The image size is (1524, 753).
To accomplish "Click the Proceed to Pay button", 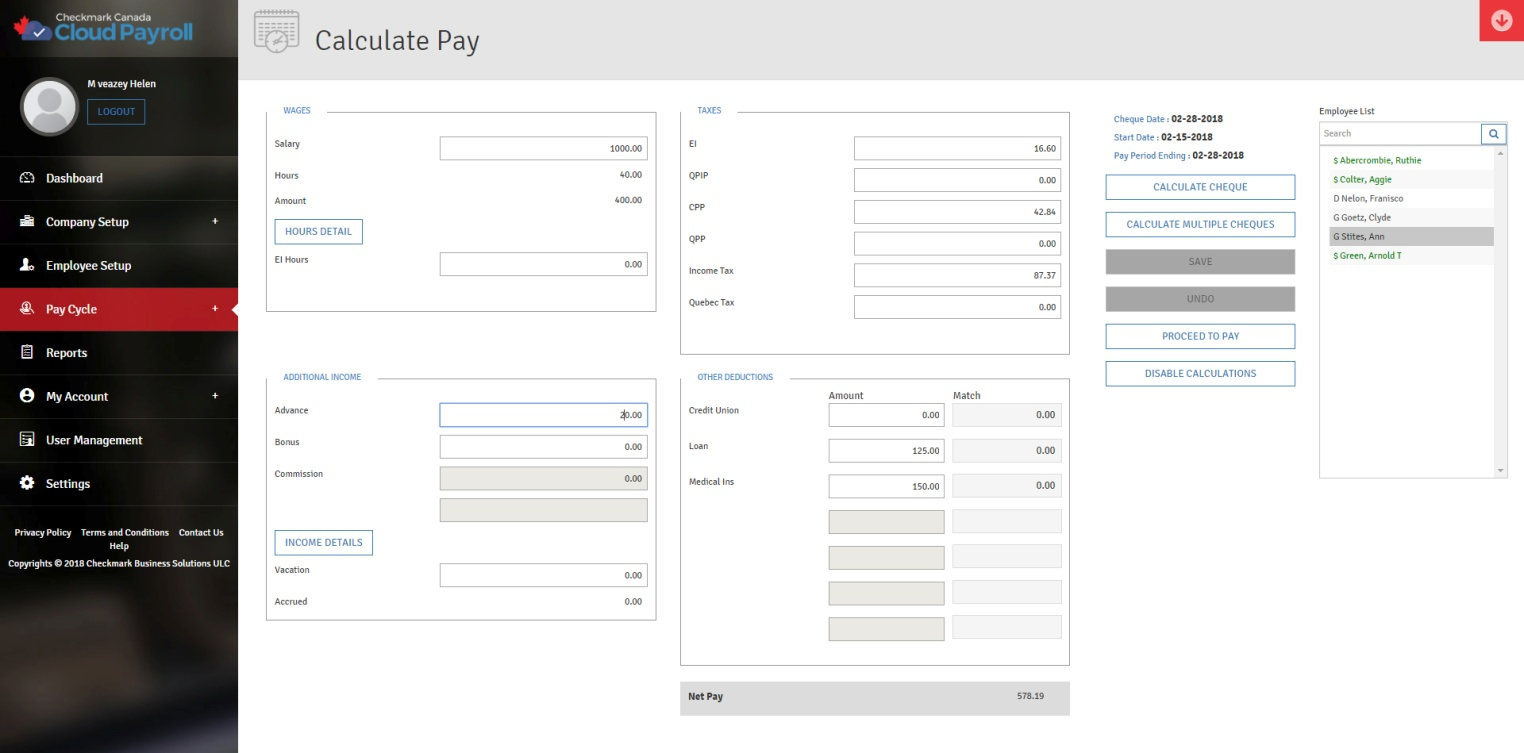I will 1200,336.
